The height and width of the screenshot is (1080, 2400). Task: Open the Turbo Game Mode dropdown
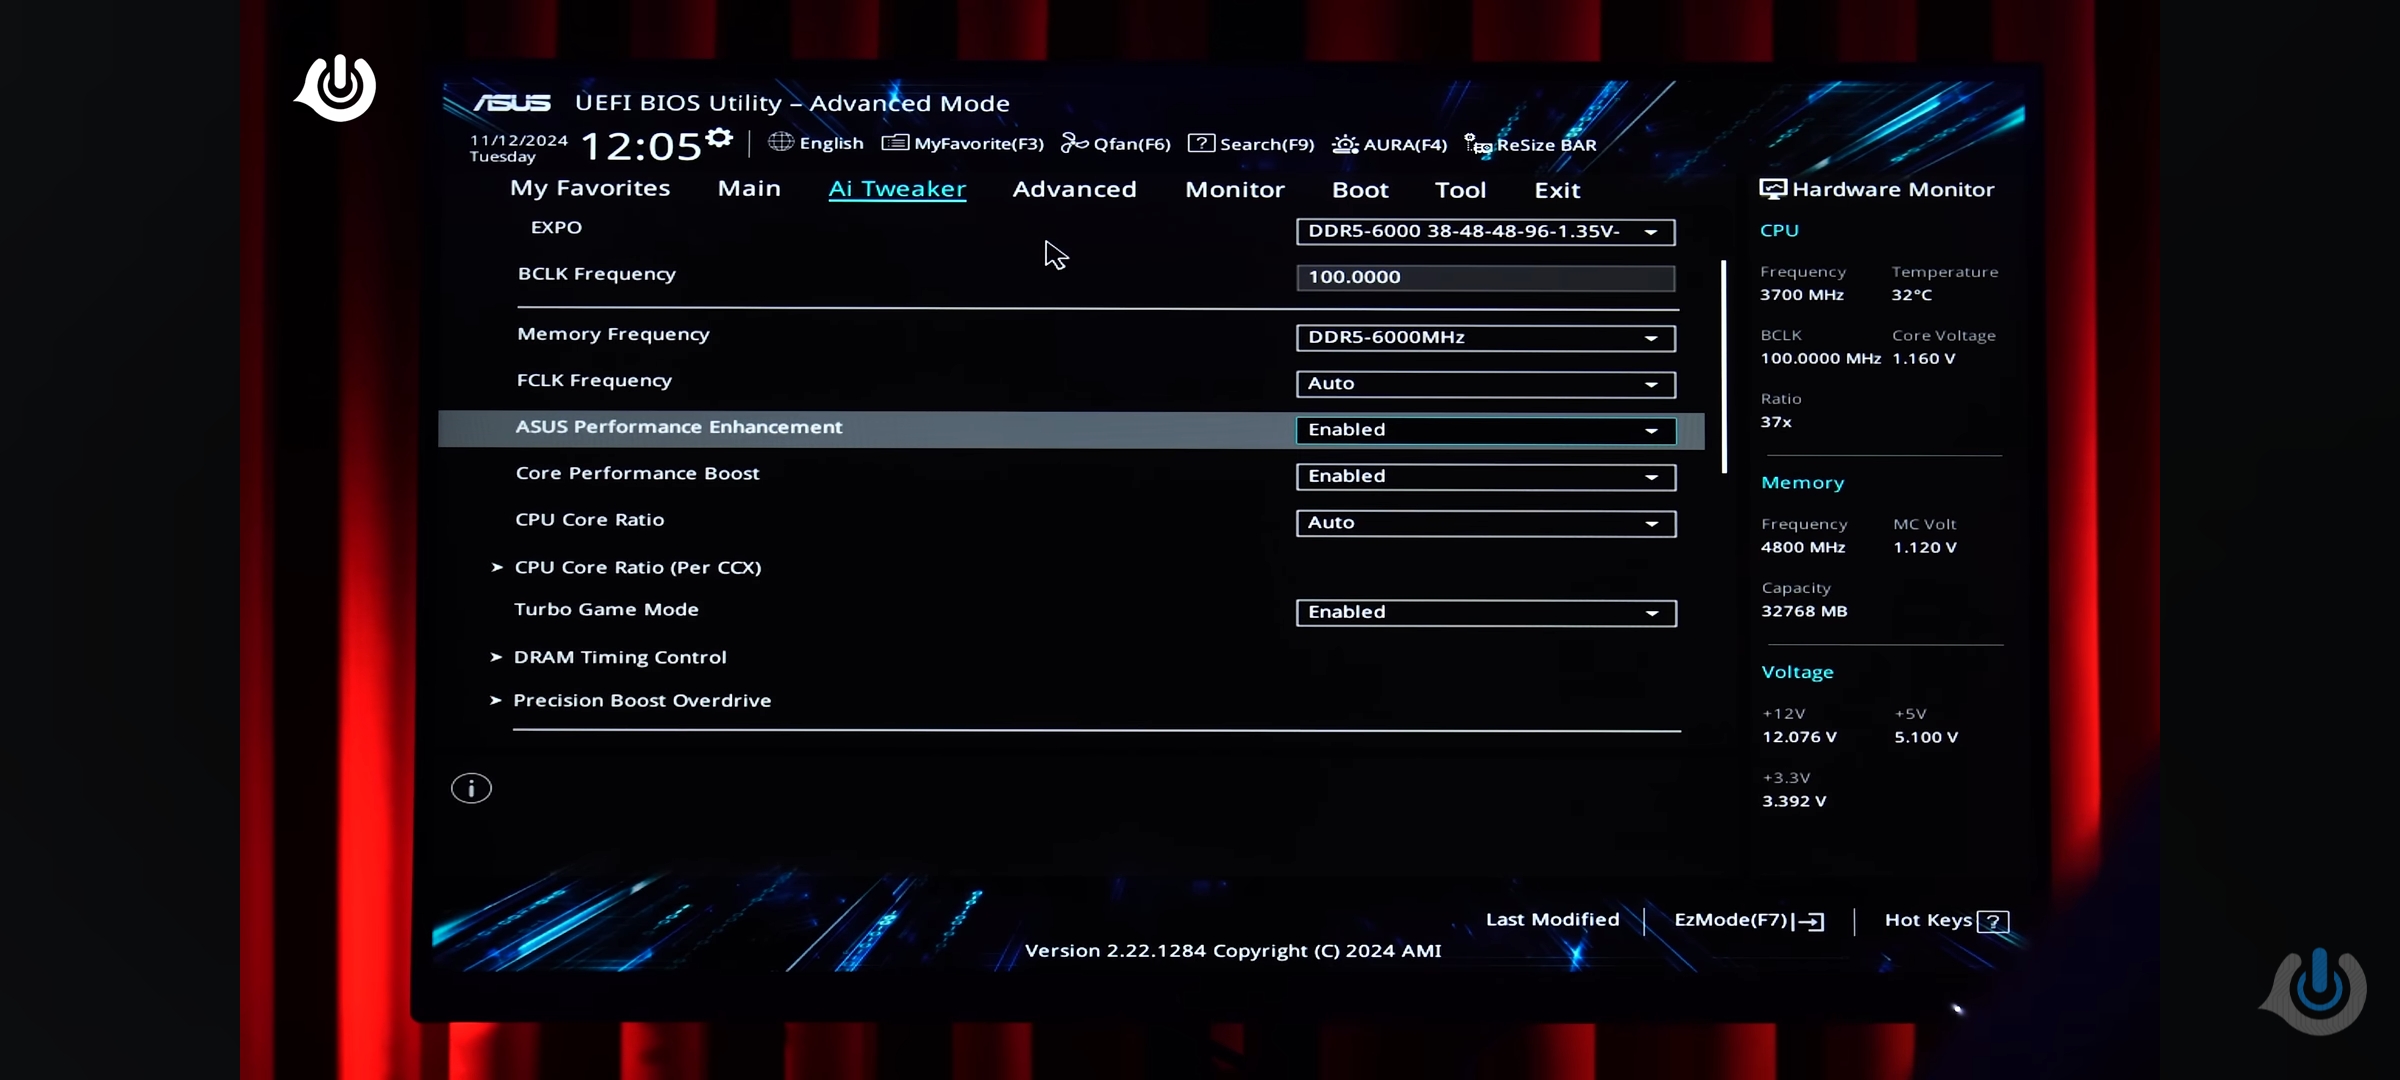click(x=1486, y=612)
